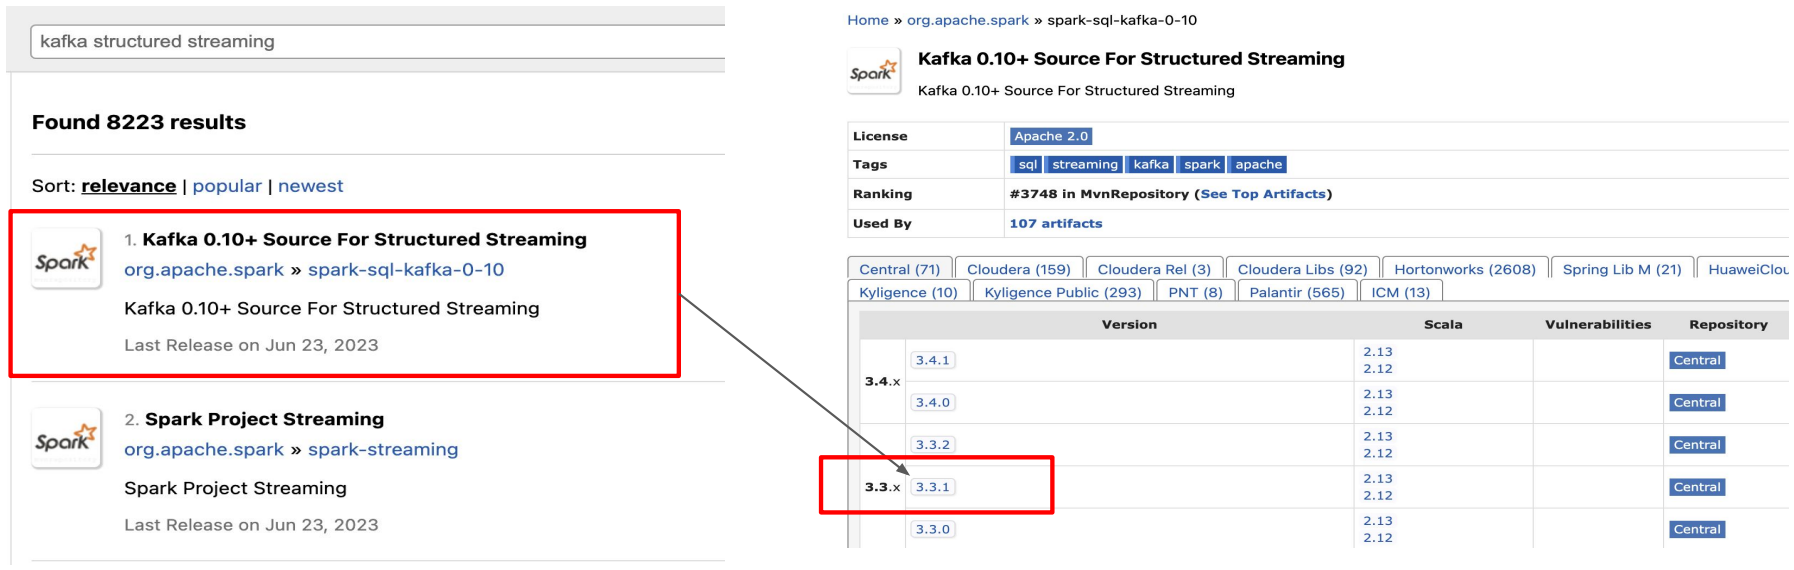
Task: Click 'Found 8223 results' heading
Action: [x=139, y=122]
